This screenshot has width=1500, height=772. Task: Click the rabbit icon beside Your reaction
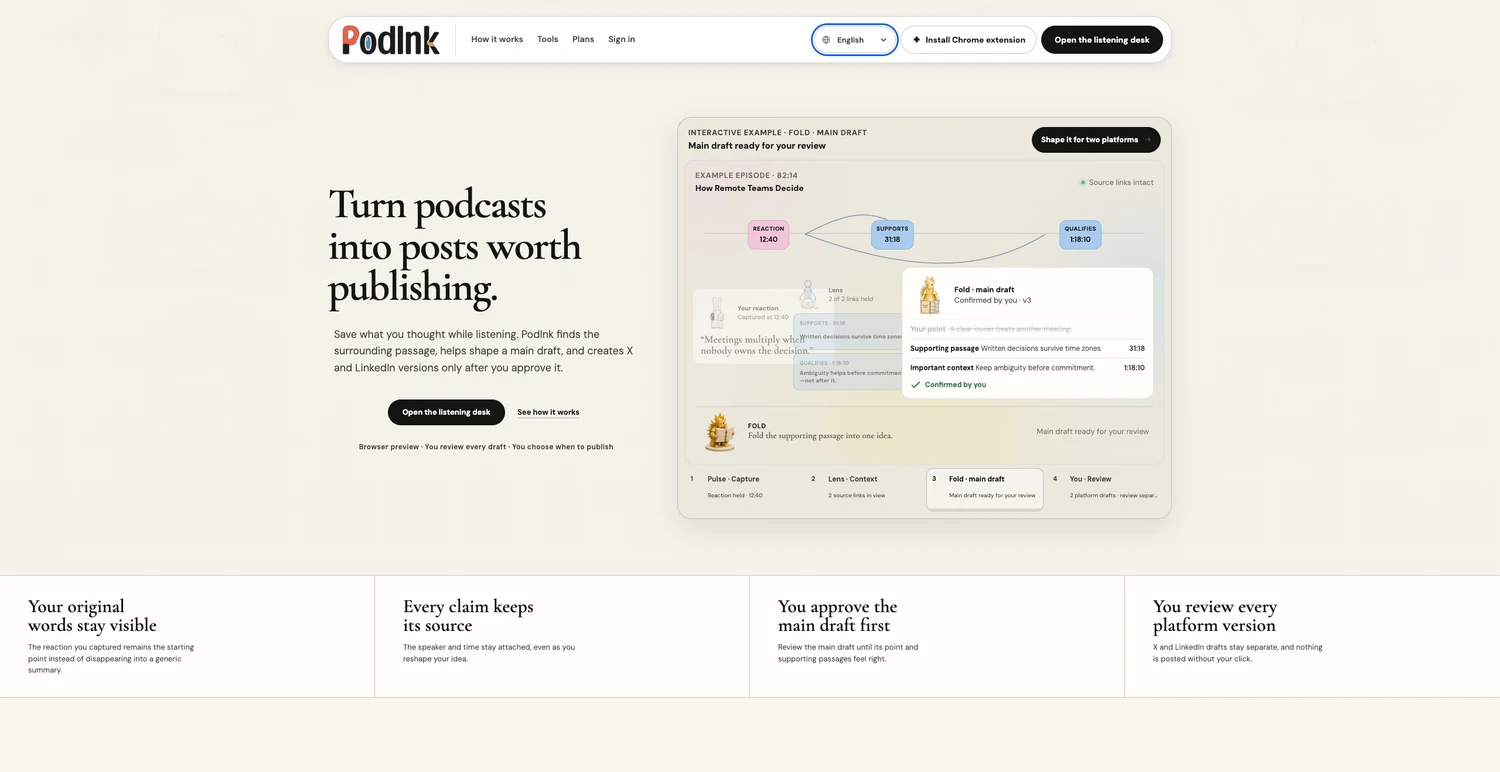(x=717, y=312)
